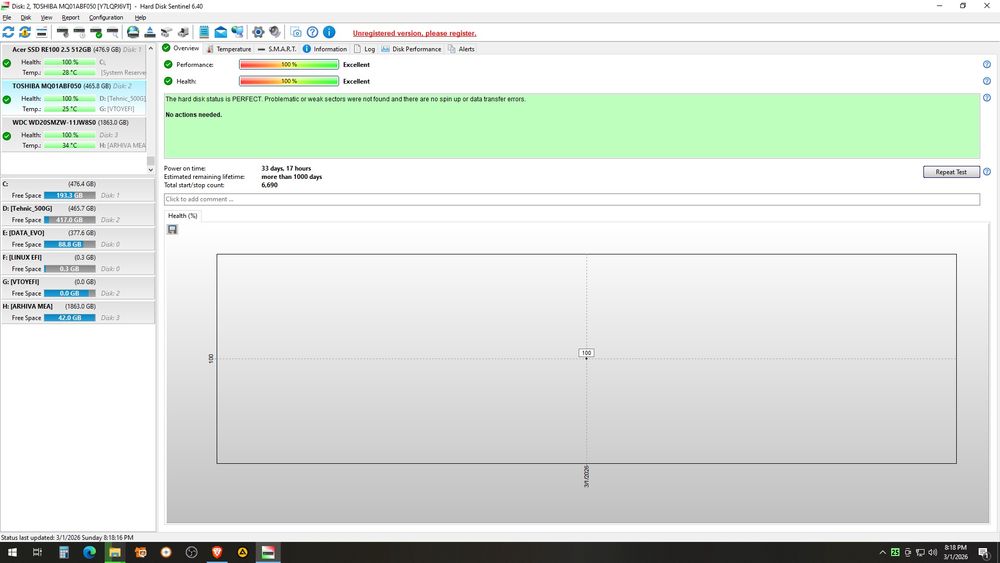Screen dimensions: 1000x563
Task: Open the View menu
Action: [47, 18]
